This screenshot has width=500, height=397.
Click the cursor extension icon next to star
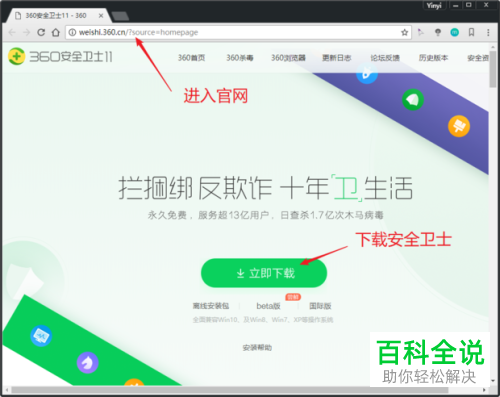421,32
